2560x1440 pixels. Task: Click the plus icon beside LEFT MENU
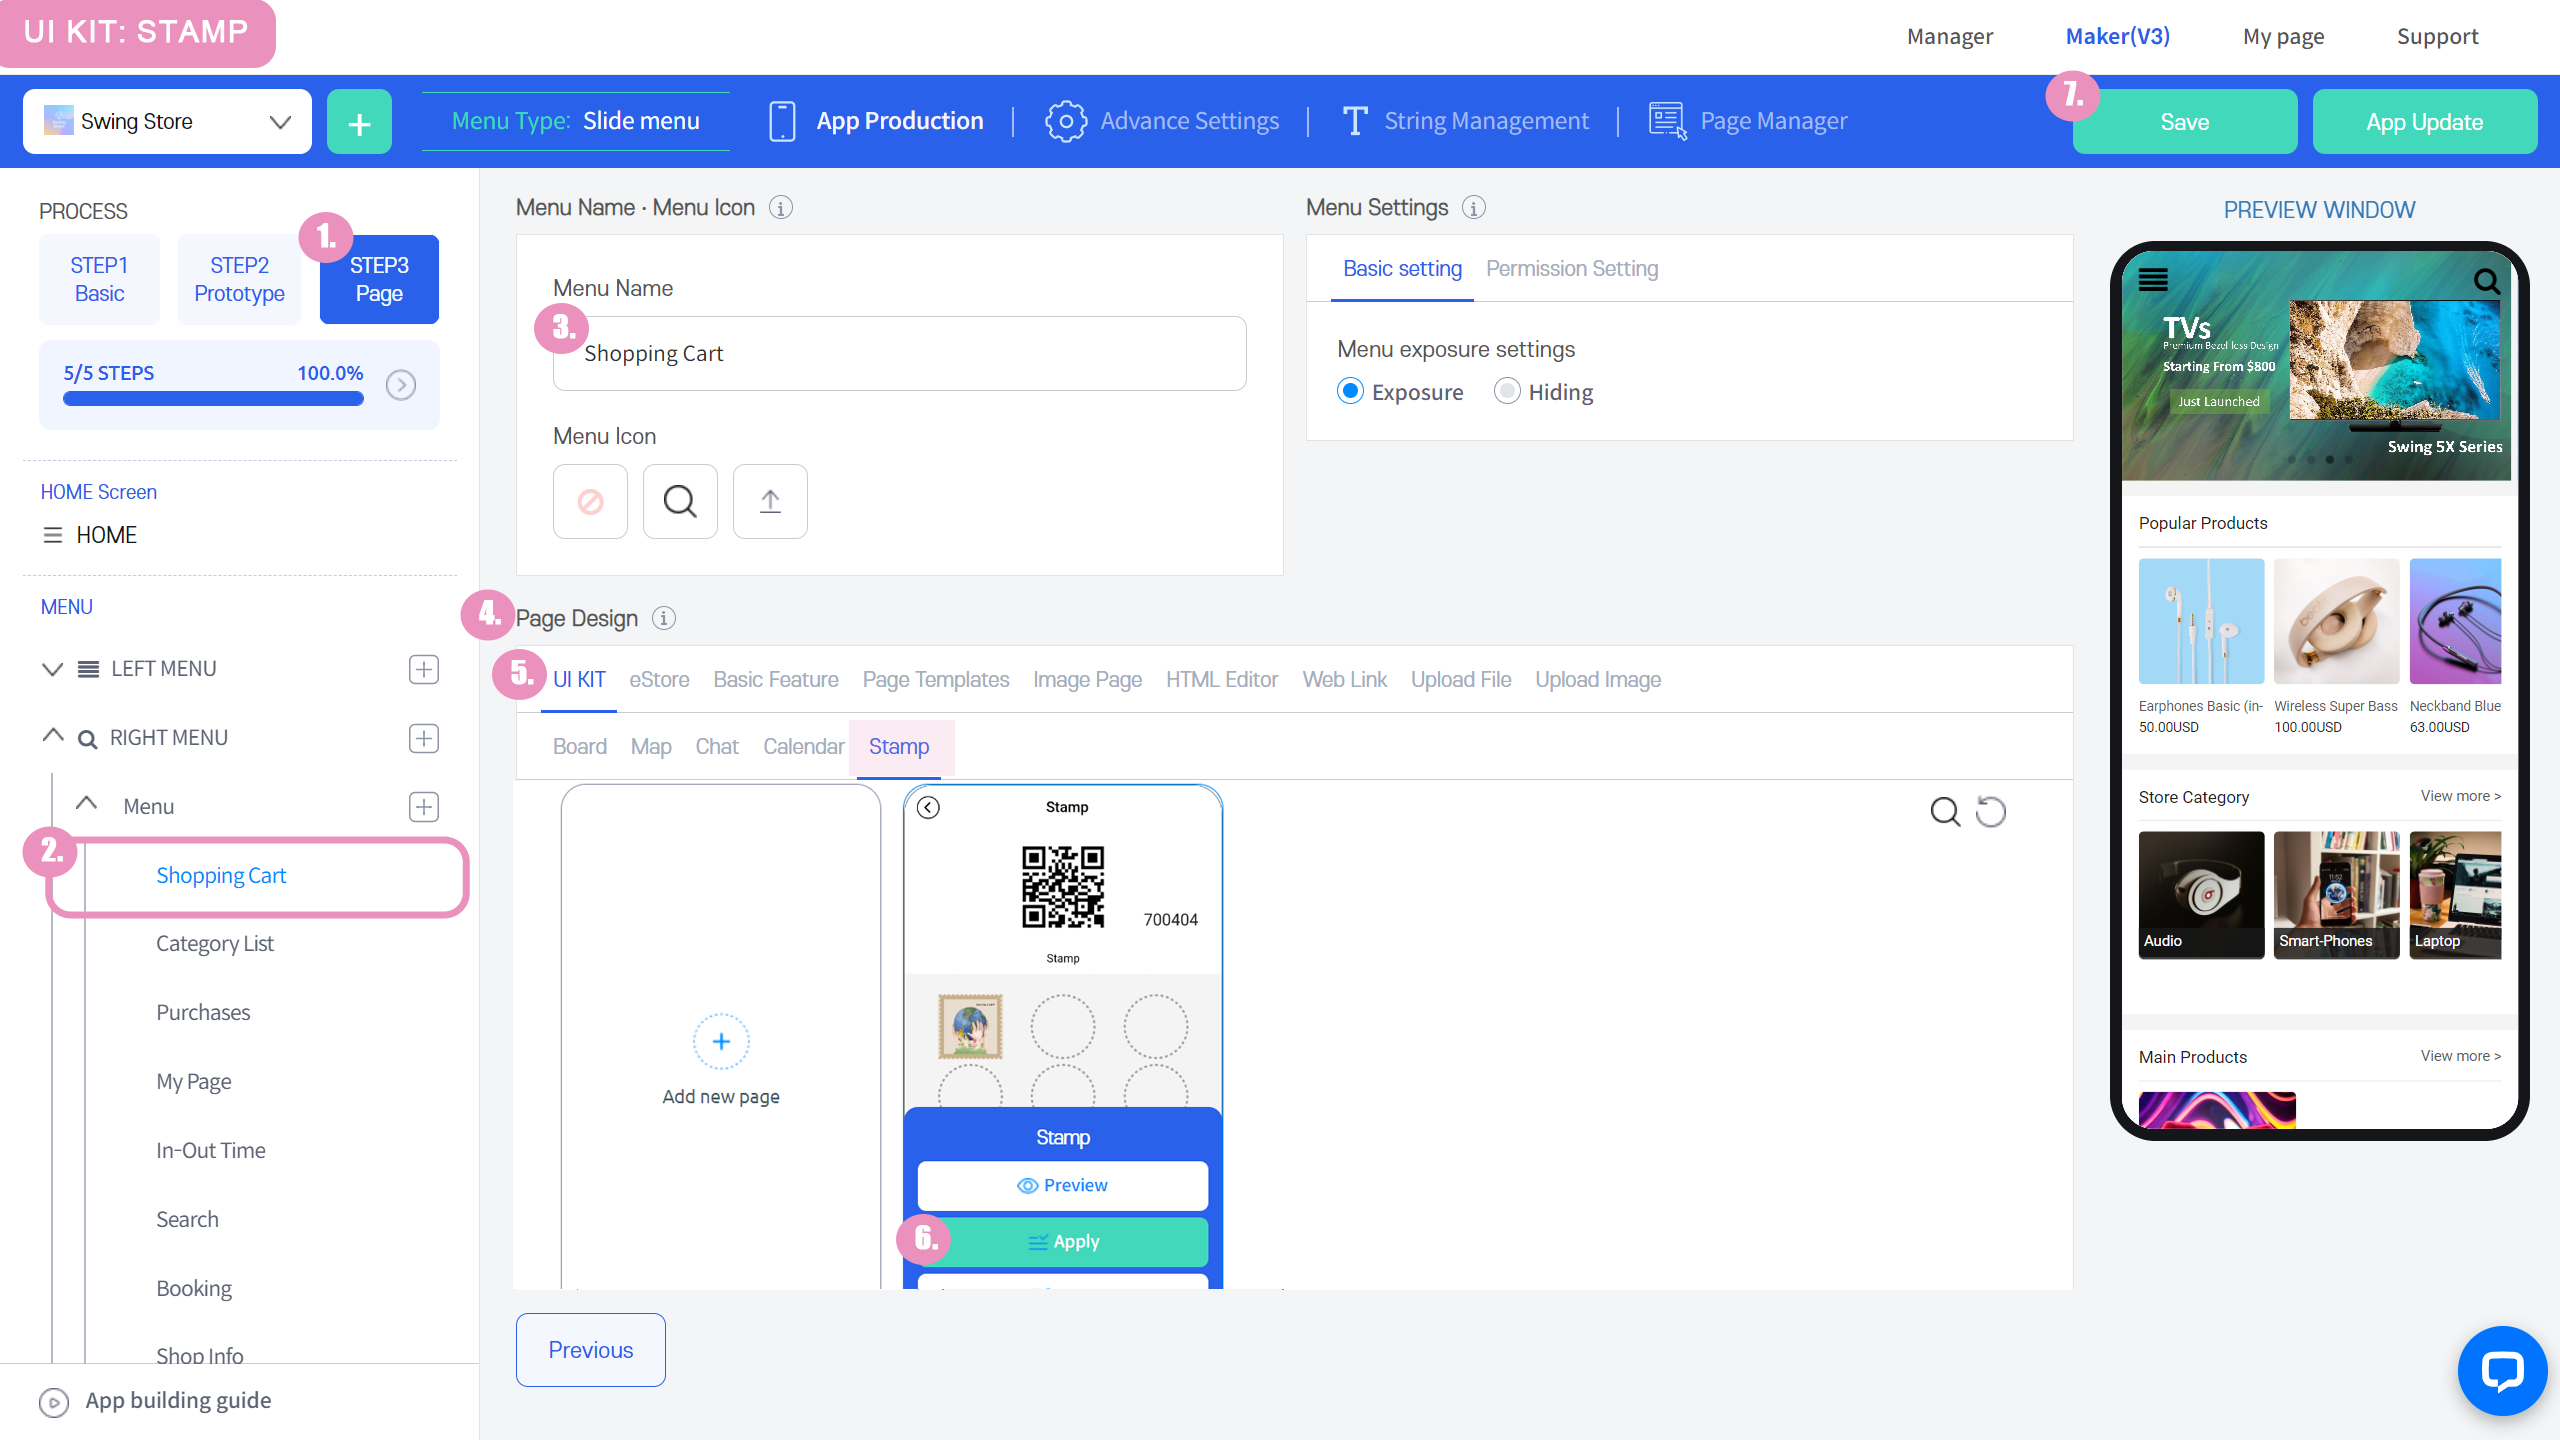424,669
